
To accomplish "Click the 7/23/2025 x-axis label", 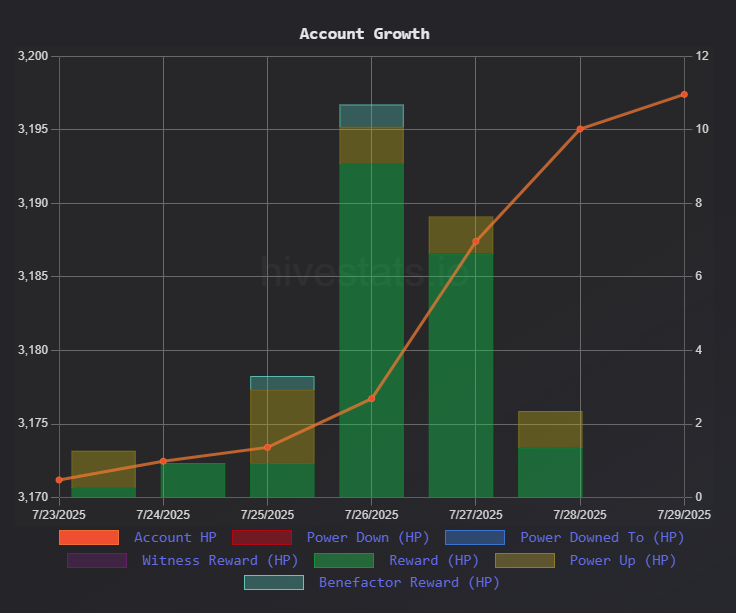I will pos(59,514).
